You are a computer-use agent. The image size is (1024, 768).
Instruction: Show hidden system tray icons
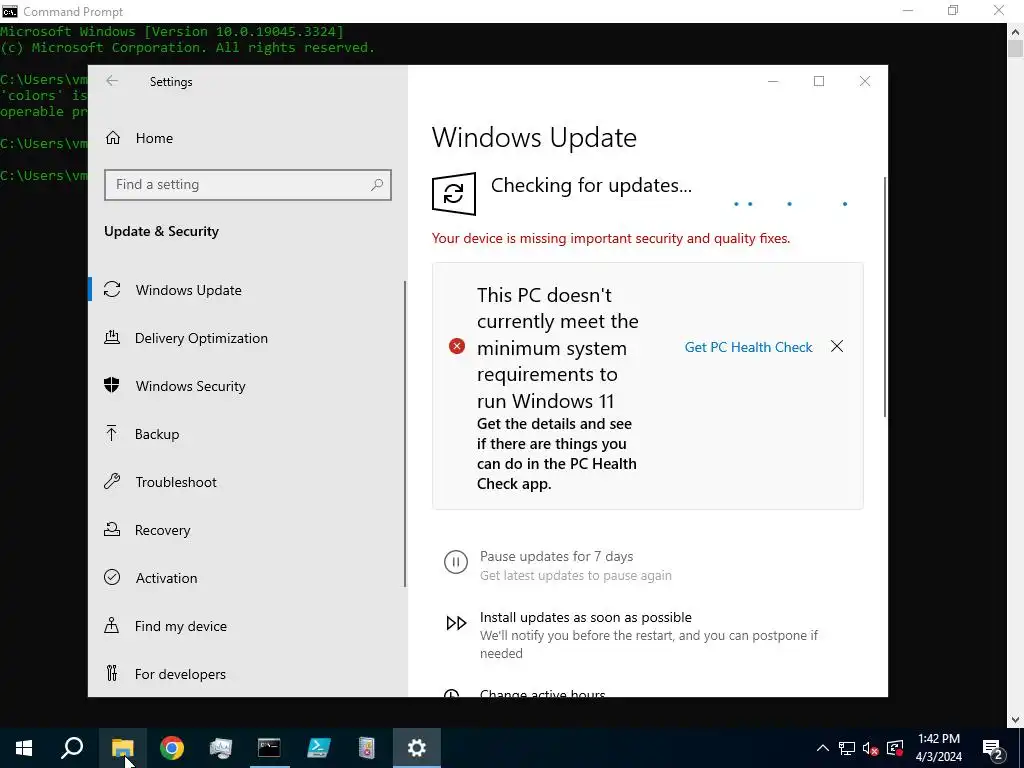(823, 748)
